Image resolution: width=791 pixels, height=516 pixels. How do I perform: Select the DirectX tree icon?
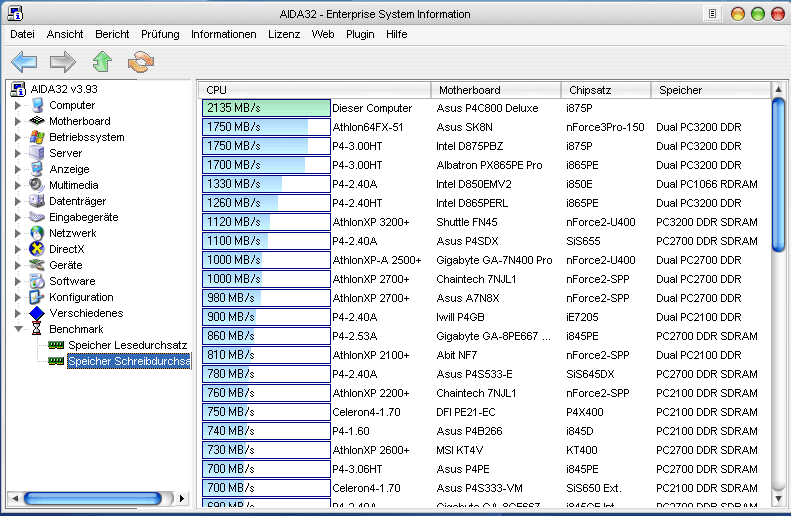(x=37, y=249)
